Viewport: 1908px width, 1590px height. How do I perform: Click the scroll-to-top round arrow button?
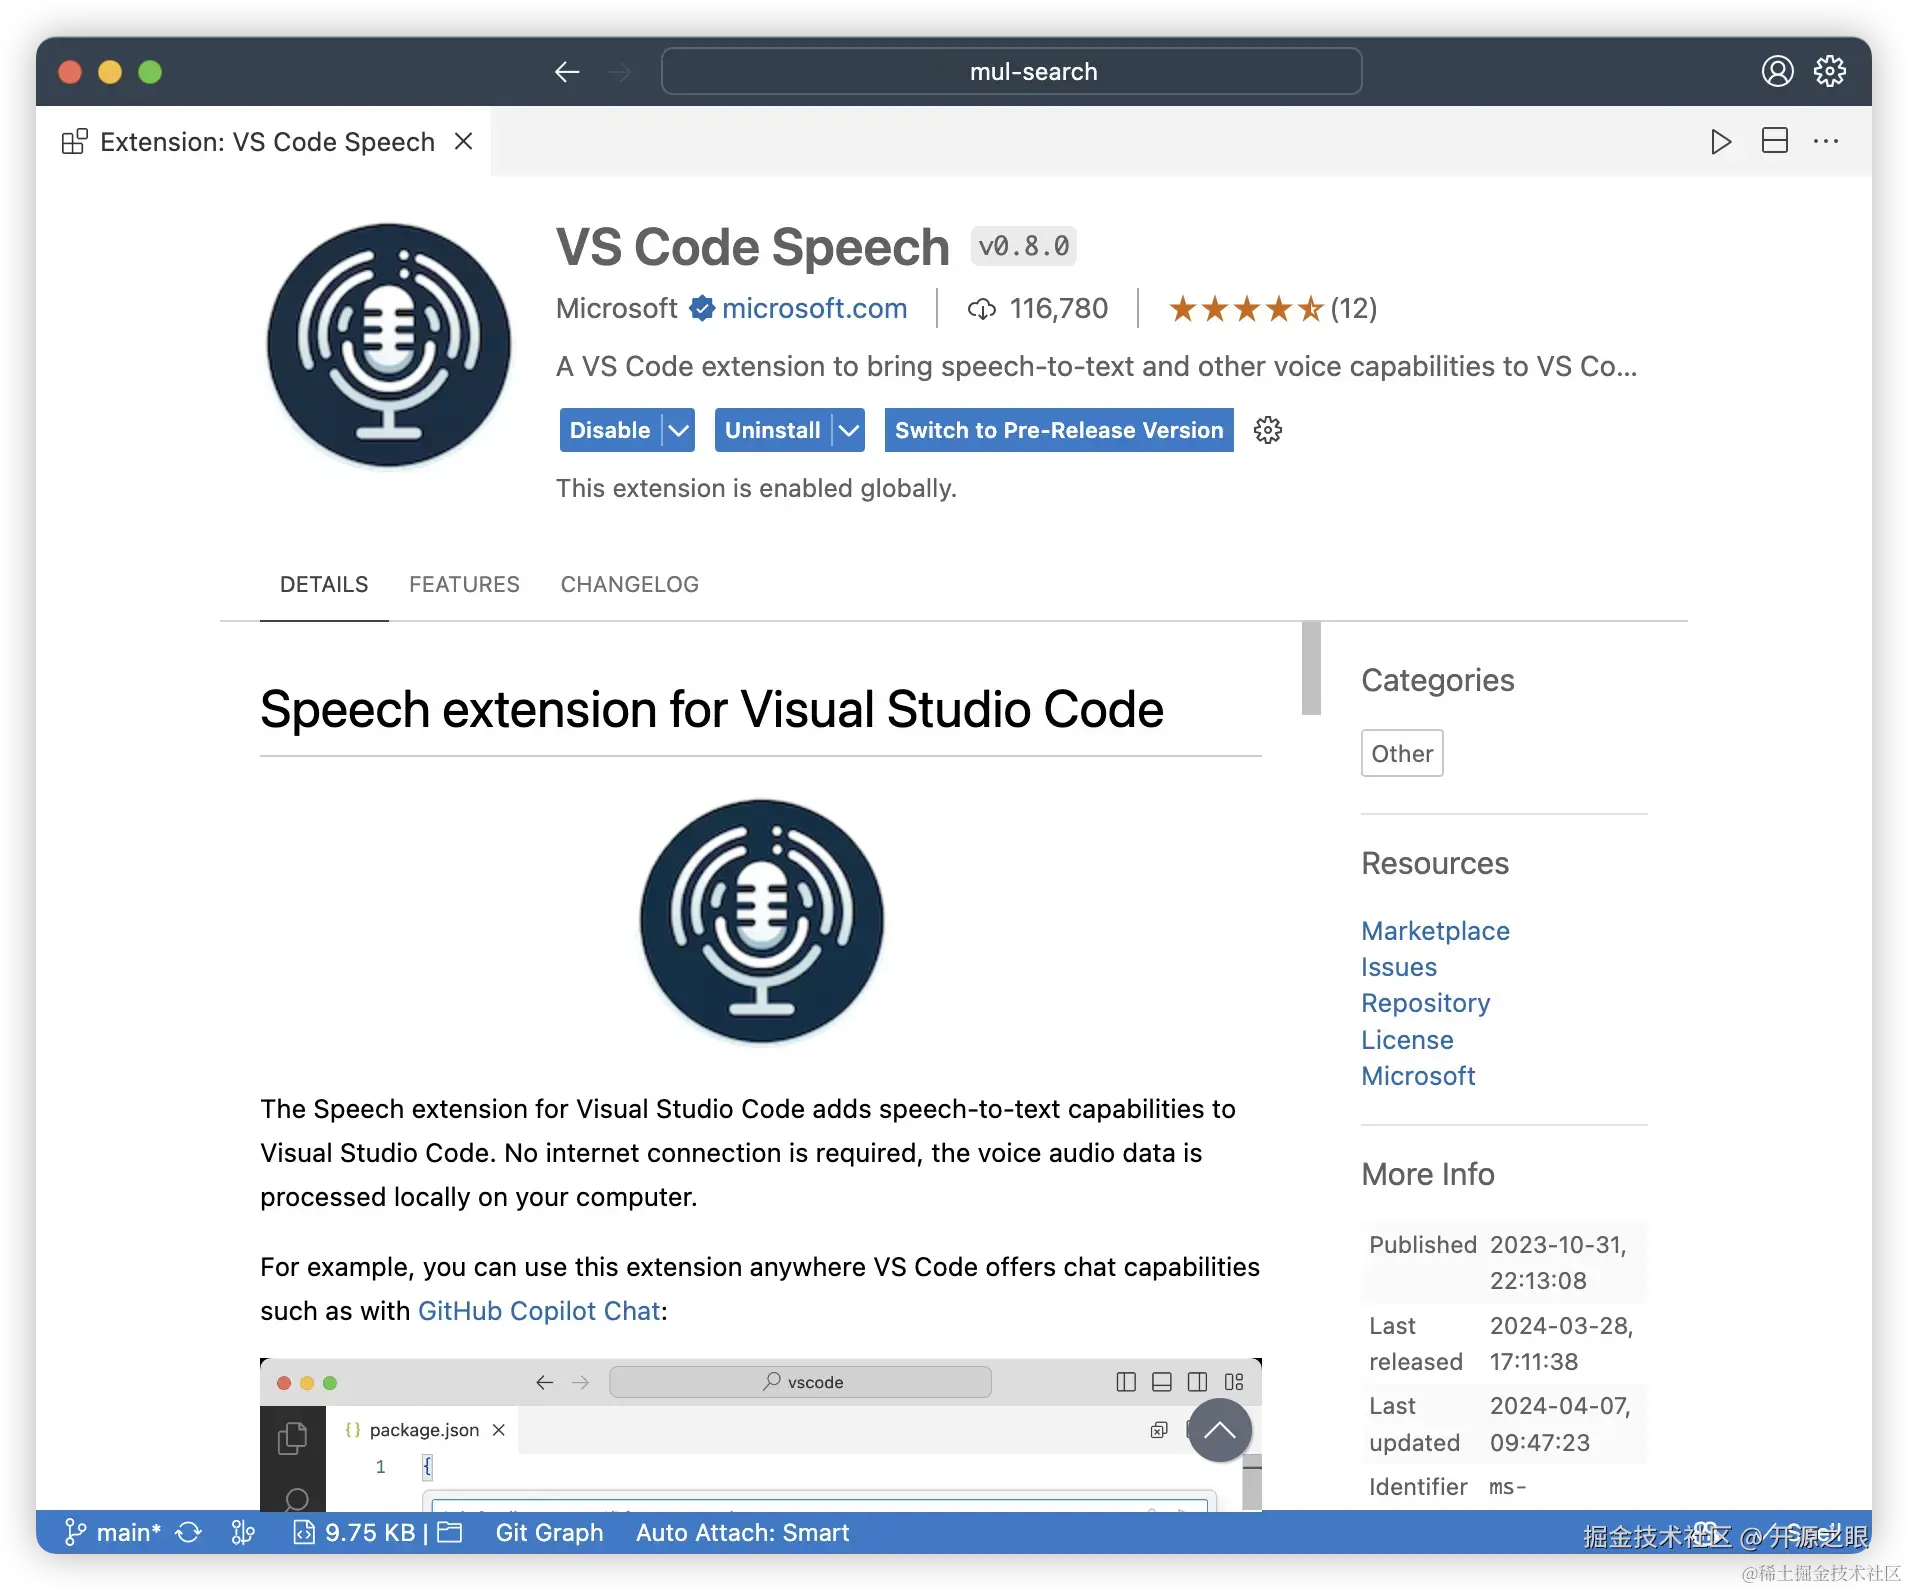pos(1219,1430)
